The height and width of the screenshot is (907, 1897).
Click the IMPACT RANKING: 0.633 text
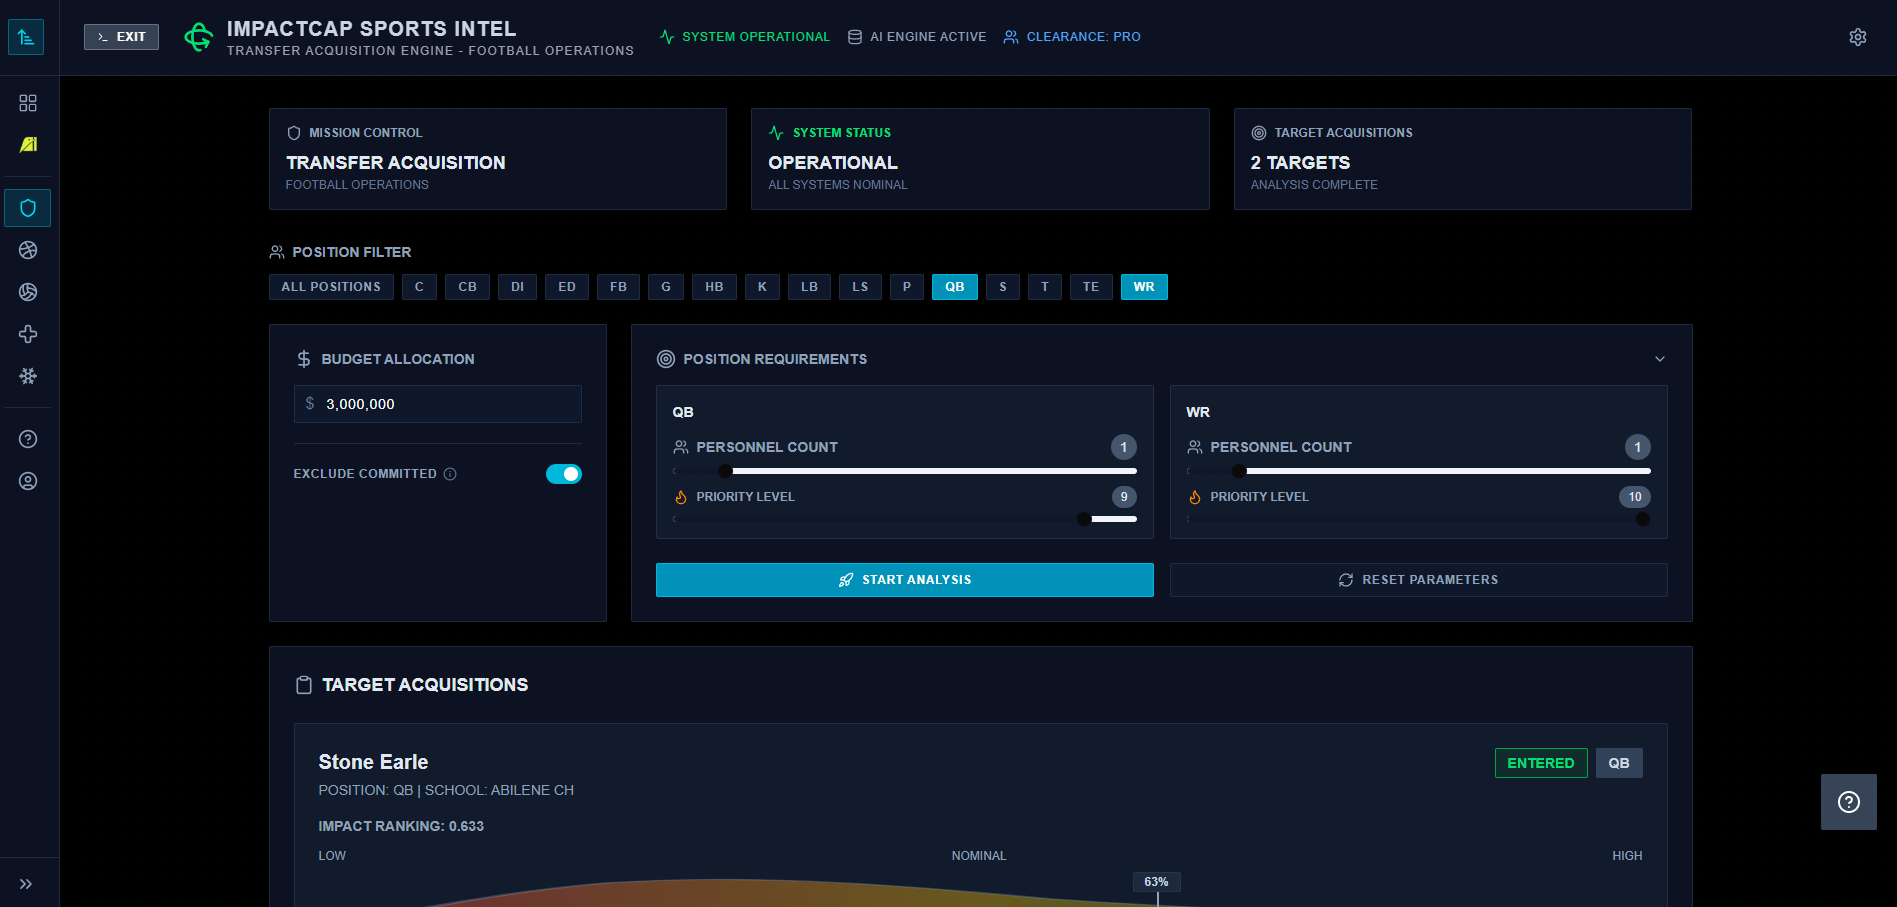[401, 826]
